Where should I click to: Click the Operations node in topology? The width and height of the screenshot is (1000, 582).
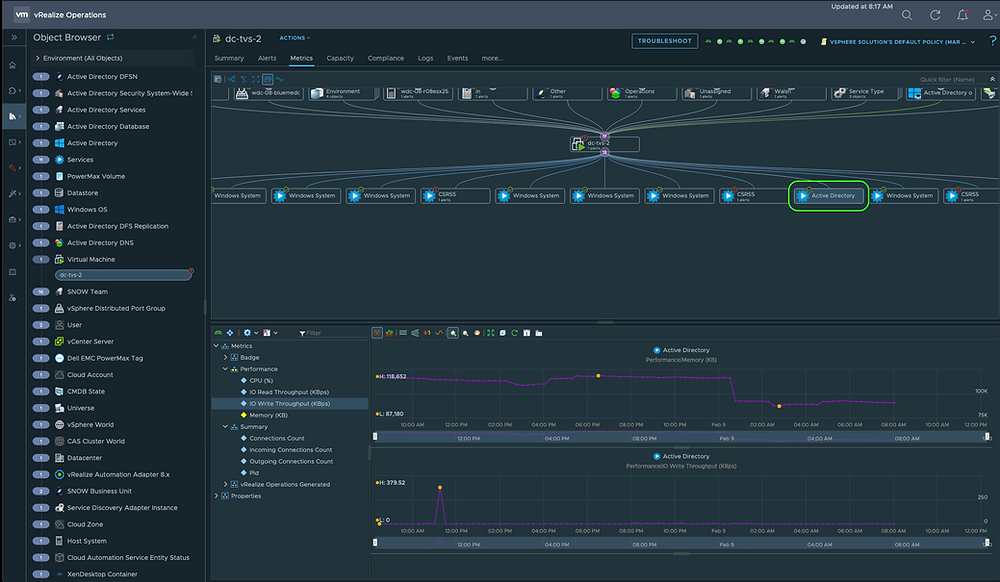641,92
